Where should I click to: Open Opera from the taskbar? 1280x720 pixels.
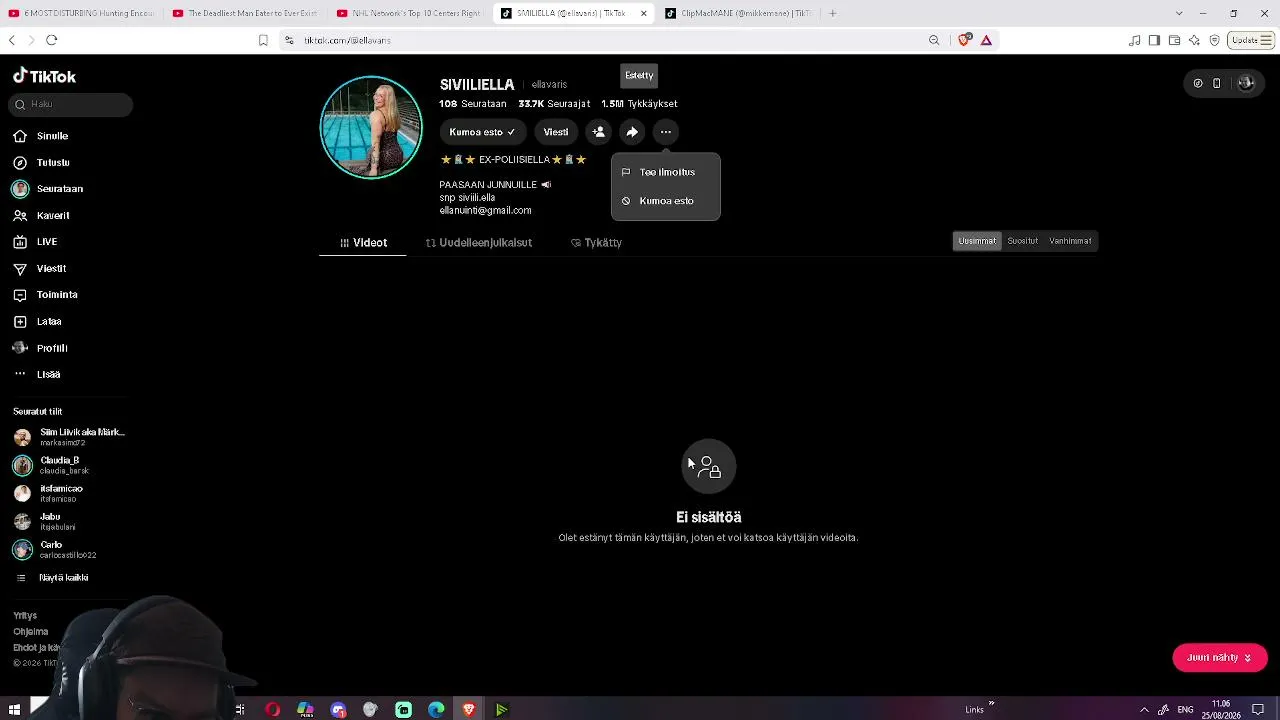272,710
